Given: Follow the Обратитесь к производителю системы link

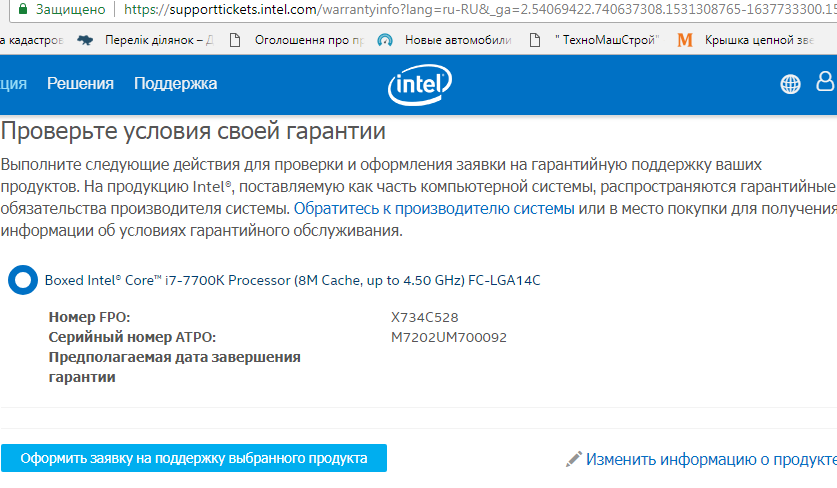Looking at the screenshot, I should (434, 208).
